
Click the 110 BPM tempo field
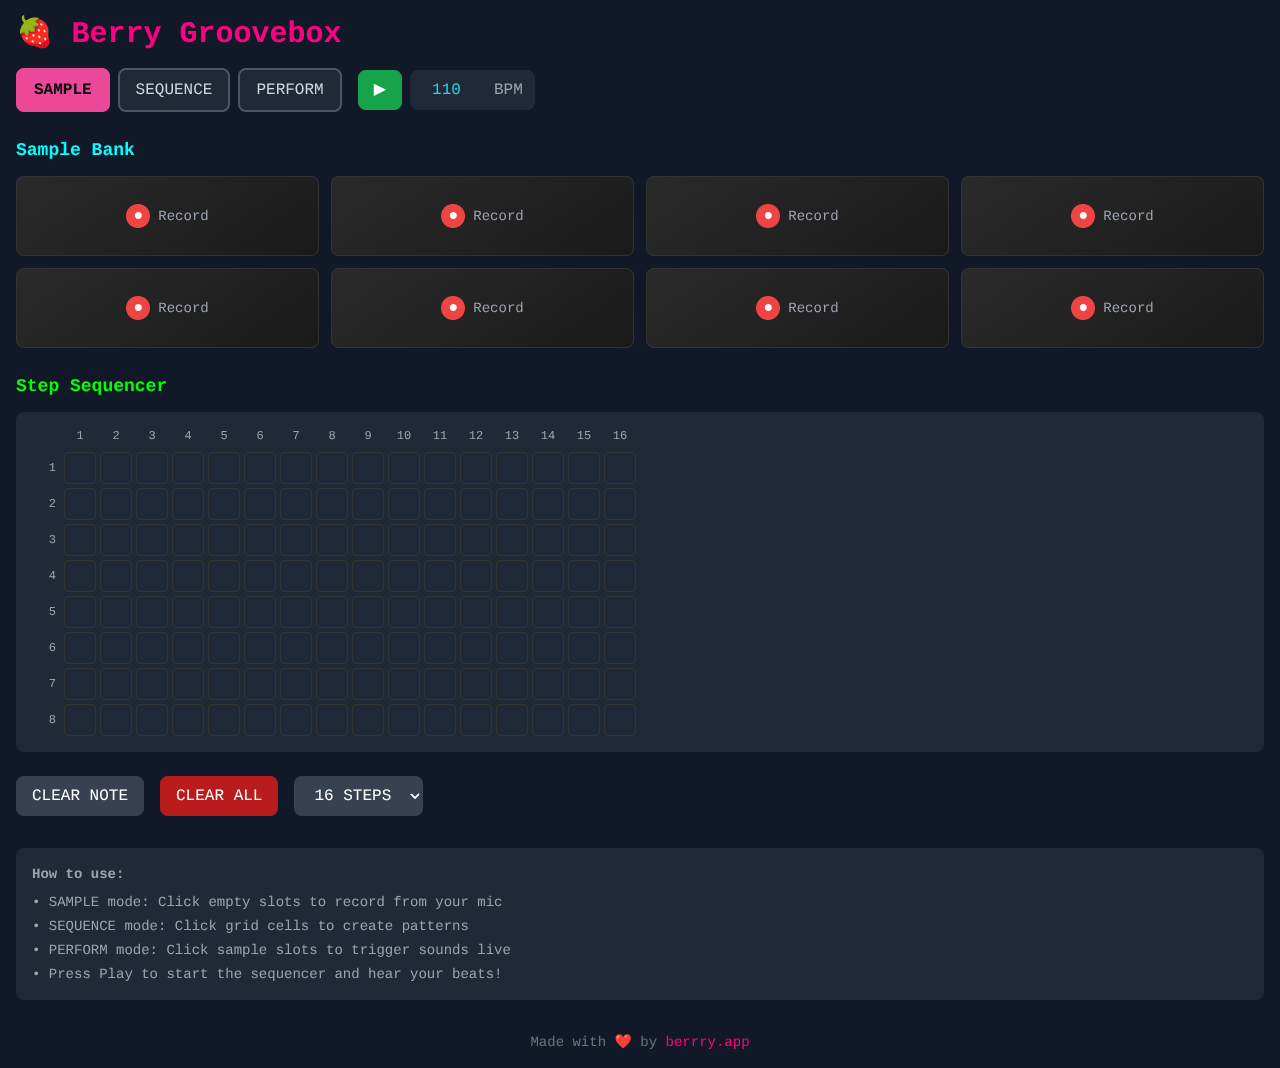(x=447, y=90)
